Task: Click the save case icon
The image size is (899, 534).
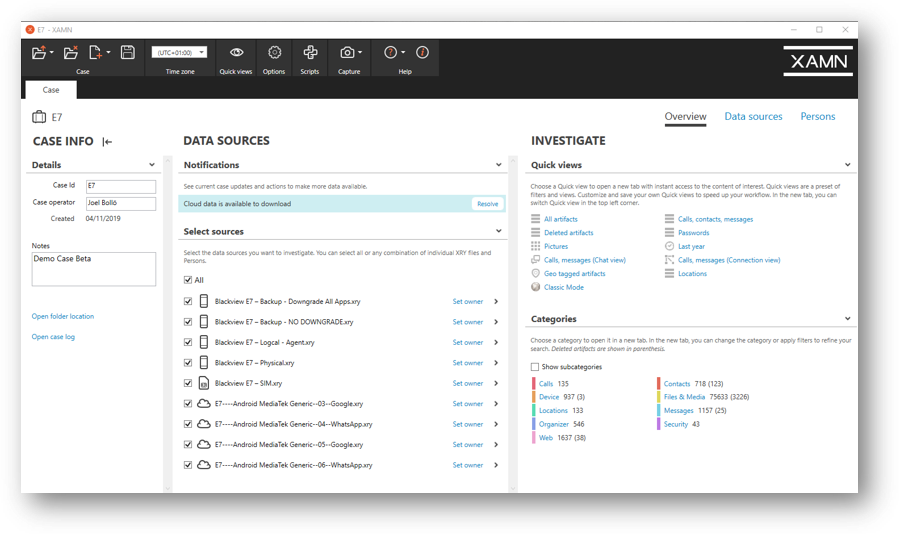Action: (128, 53)
